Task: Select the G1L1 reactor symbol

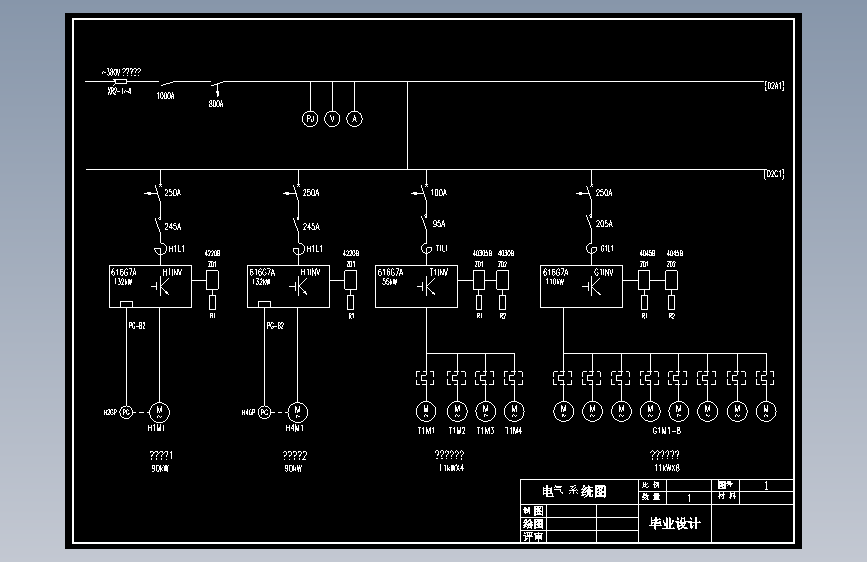Action: pyautogui.click(x=591, y=248)
